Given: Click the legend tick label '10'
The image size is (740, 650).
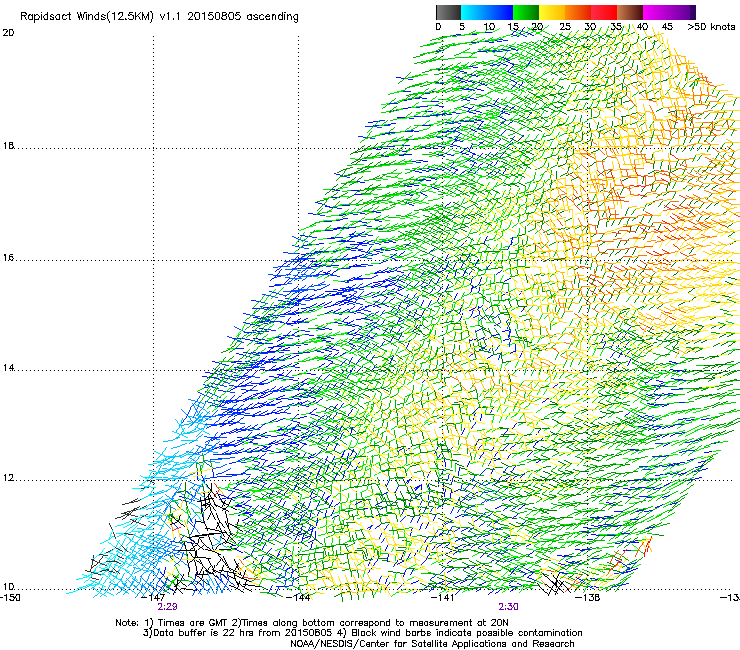Looking at the screenshot, I should click(x=489, y=27).
